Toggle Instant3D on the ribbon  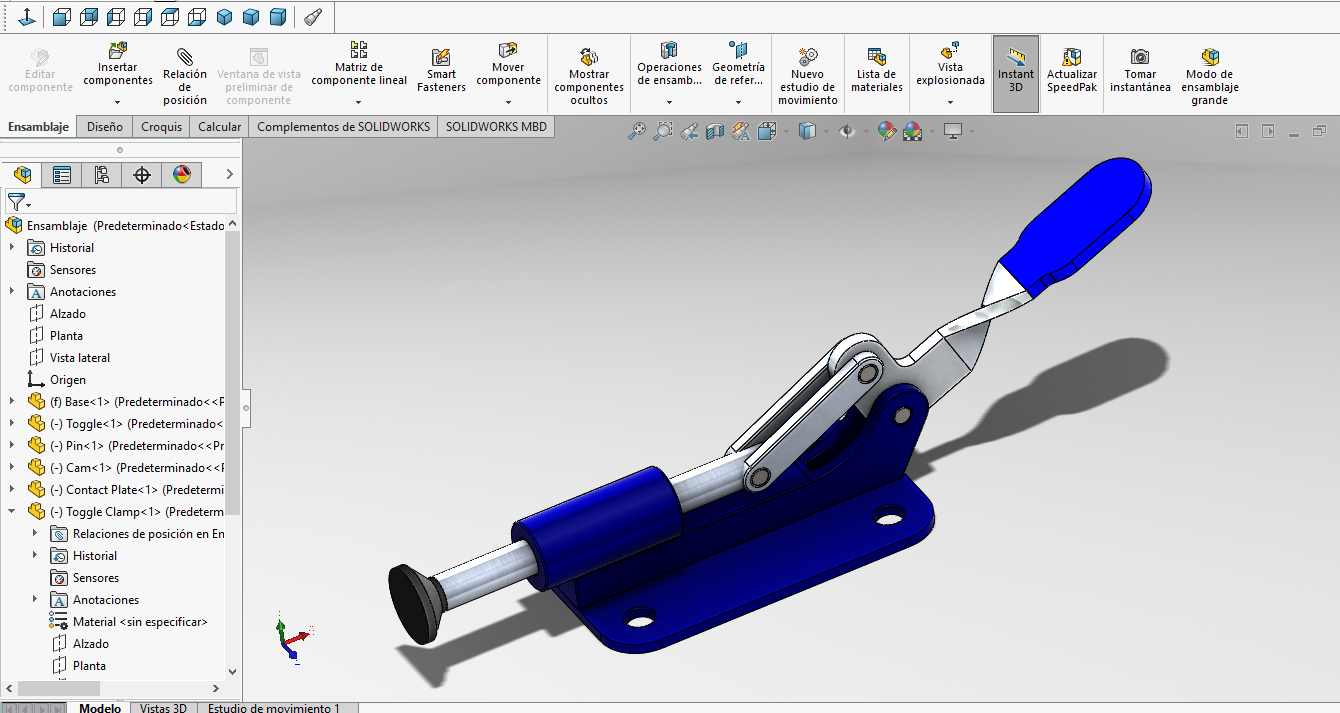(x=1015, y=67)
